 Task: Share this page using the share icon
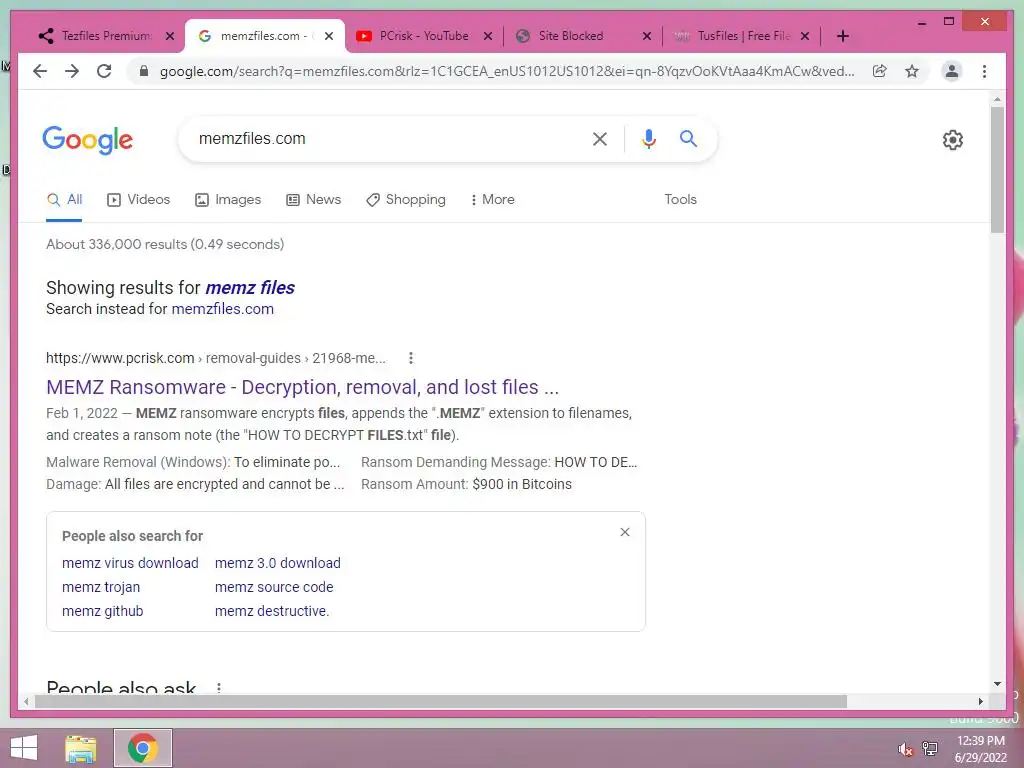880,71
